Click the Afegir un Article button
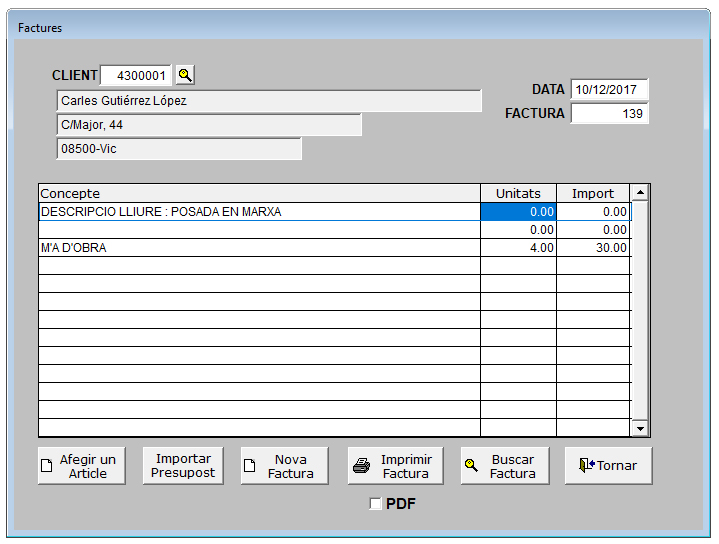719x544 pixels. (x=81, y=466)
